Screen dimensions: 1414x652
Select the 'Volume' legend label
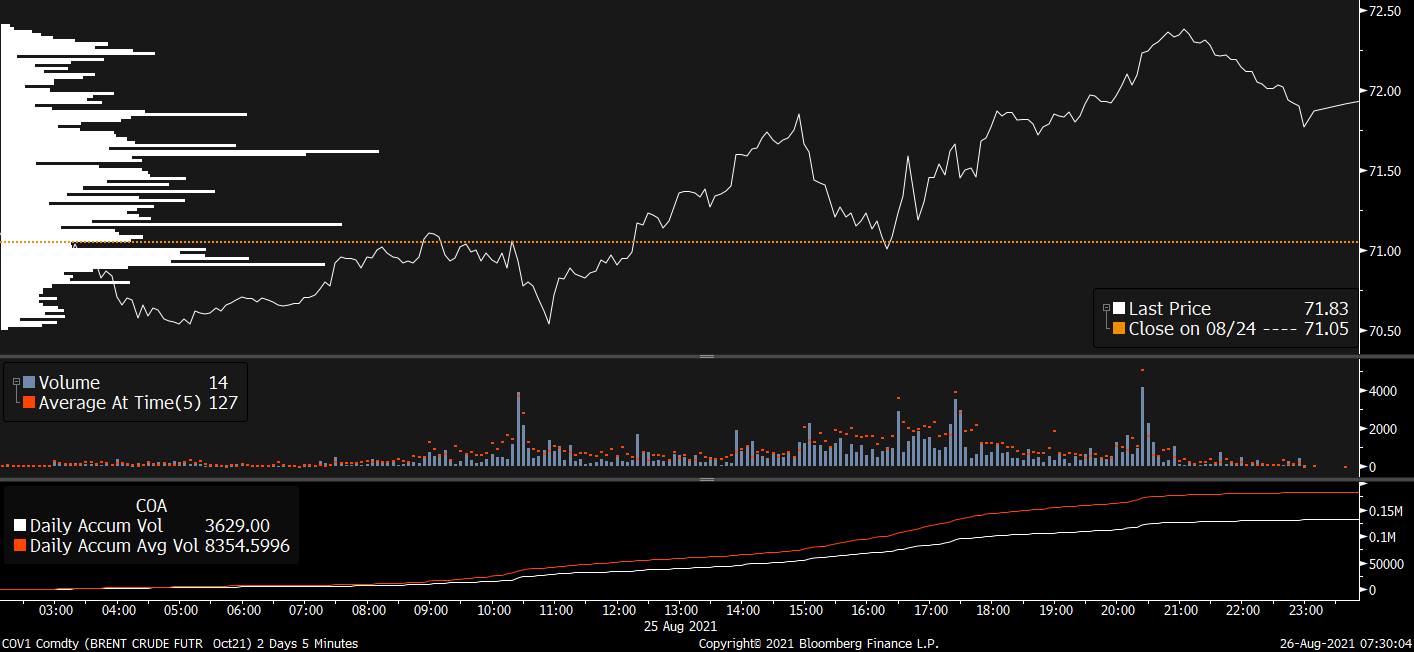pos(69,382)
